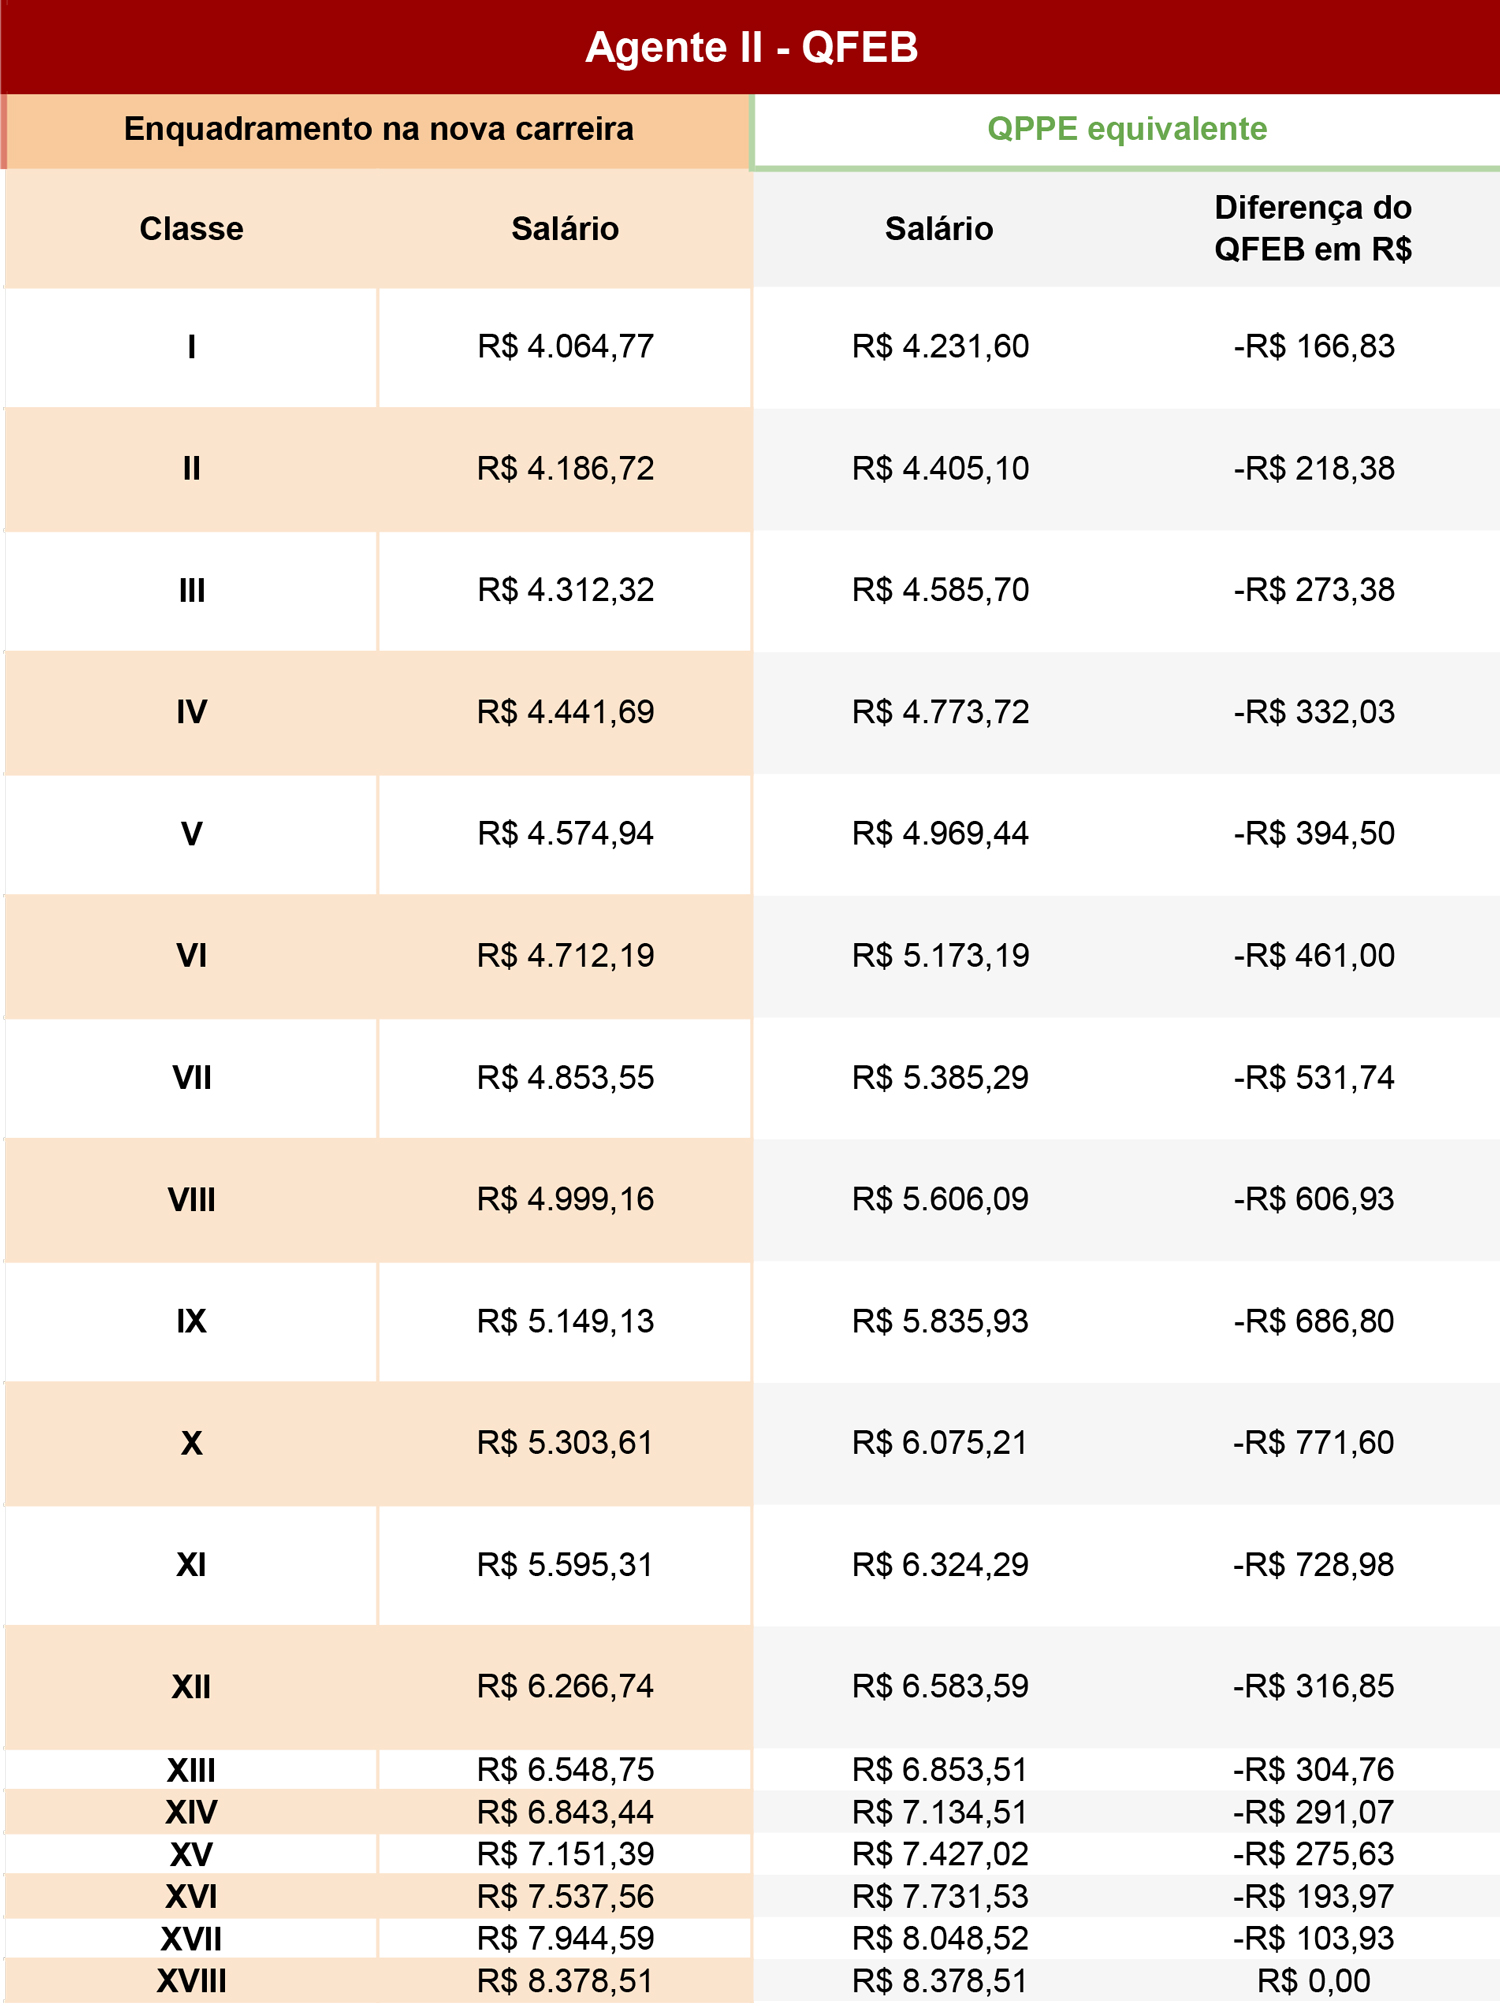Image resolution: width=1500 pixels, height=2006 pixels.
Task: Click the salary cell 'R$ 7.151,39'
Action: [x=565, y=1854]
